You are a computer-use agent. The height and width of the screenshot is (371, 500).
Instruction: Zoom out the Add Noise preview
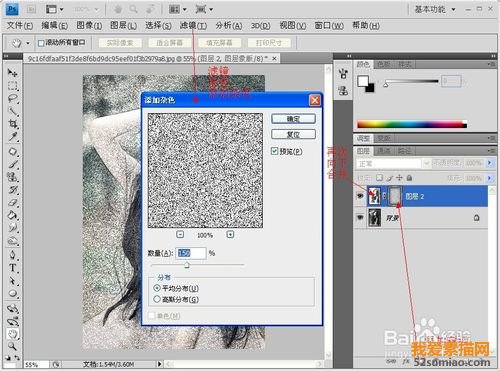(x=180, y=235)
